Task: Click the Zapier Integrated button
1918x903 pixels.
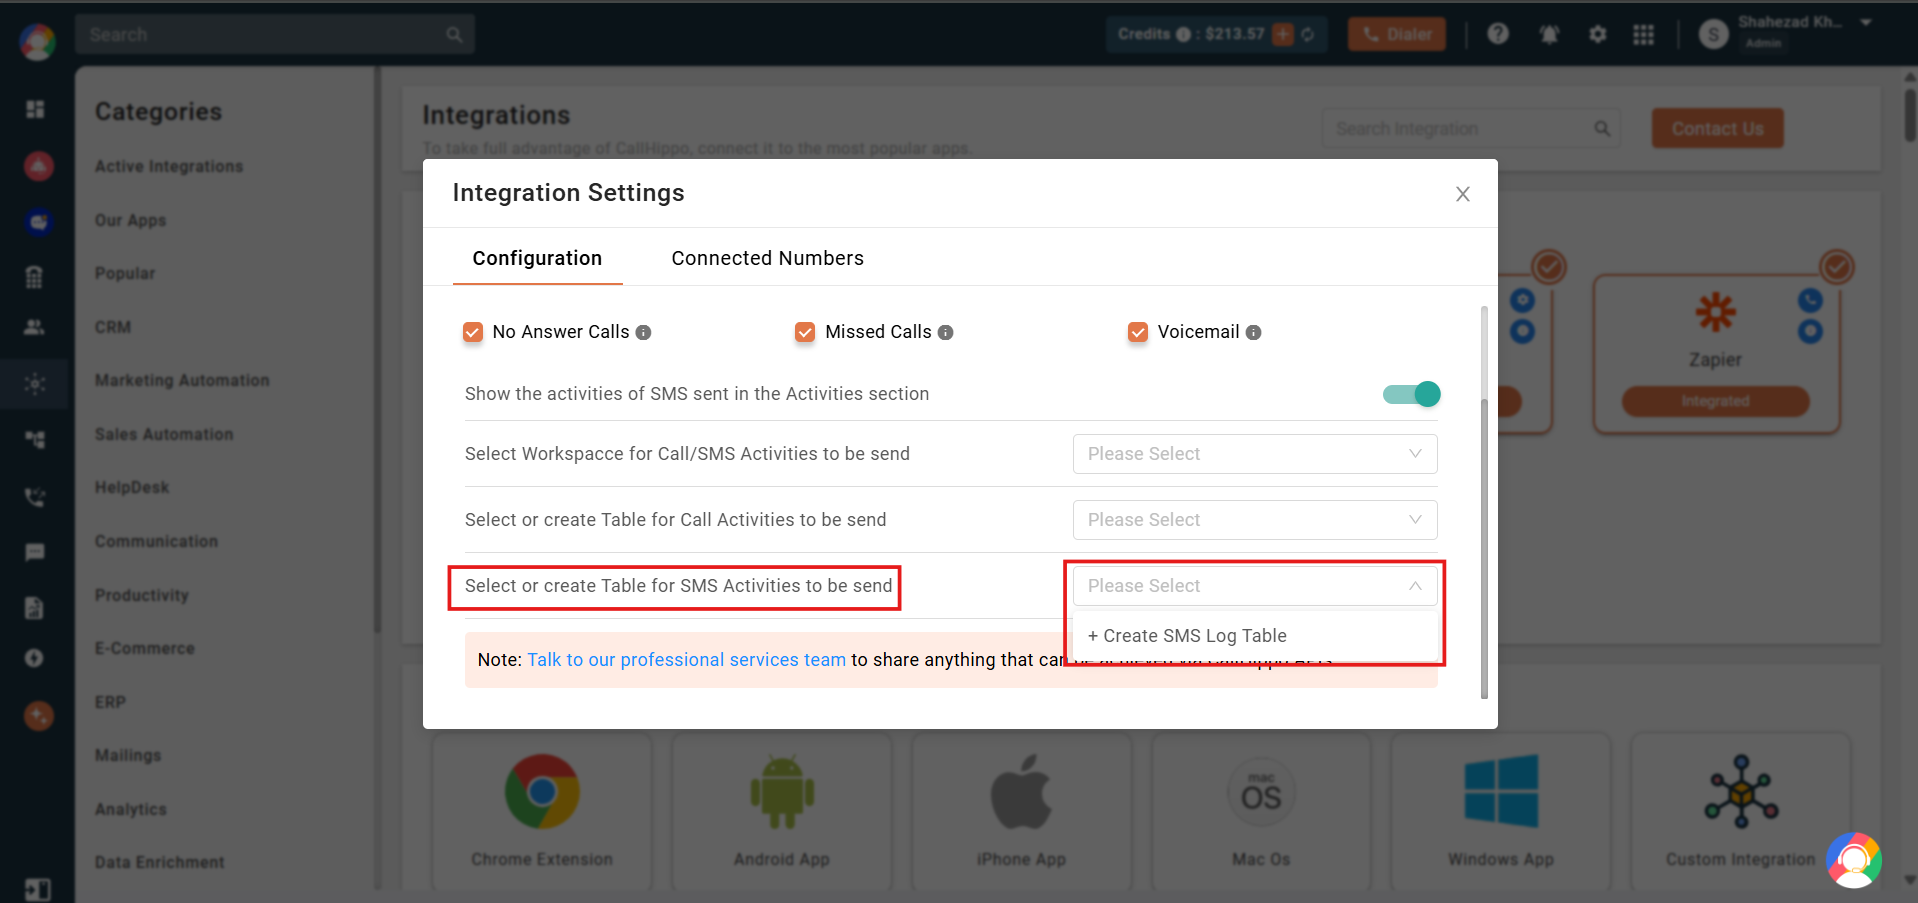Action: (1715, 401)
